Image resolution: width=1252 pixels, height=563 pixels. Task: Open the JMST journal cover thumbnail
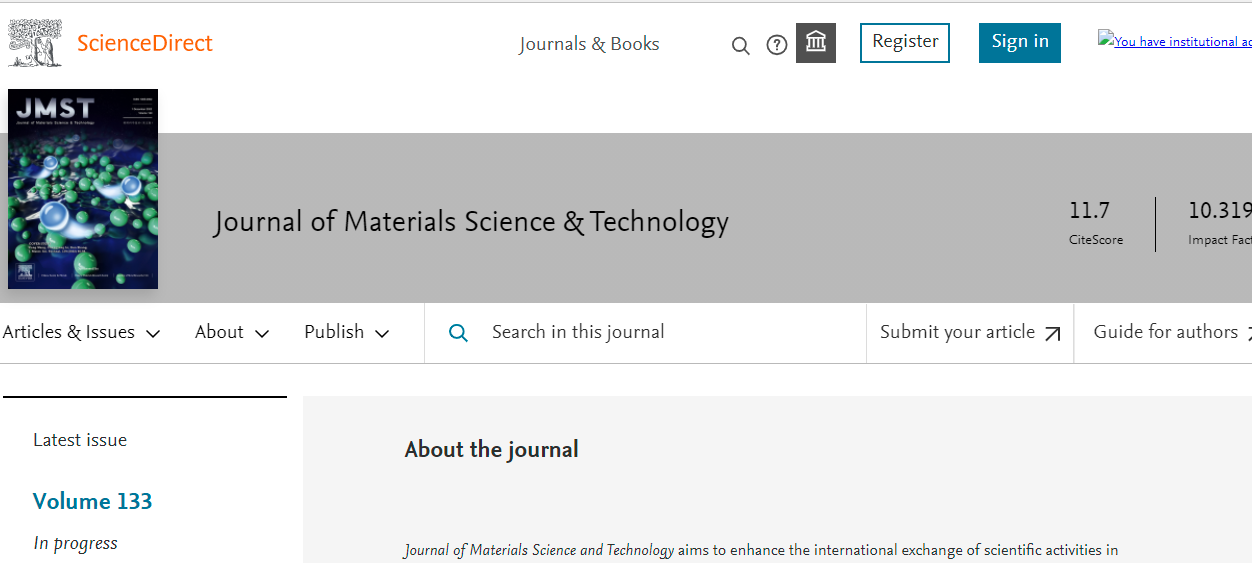83,189
